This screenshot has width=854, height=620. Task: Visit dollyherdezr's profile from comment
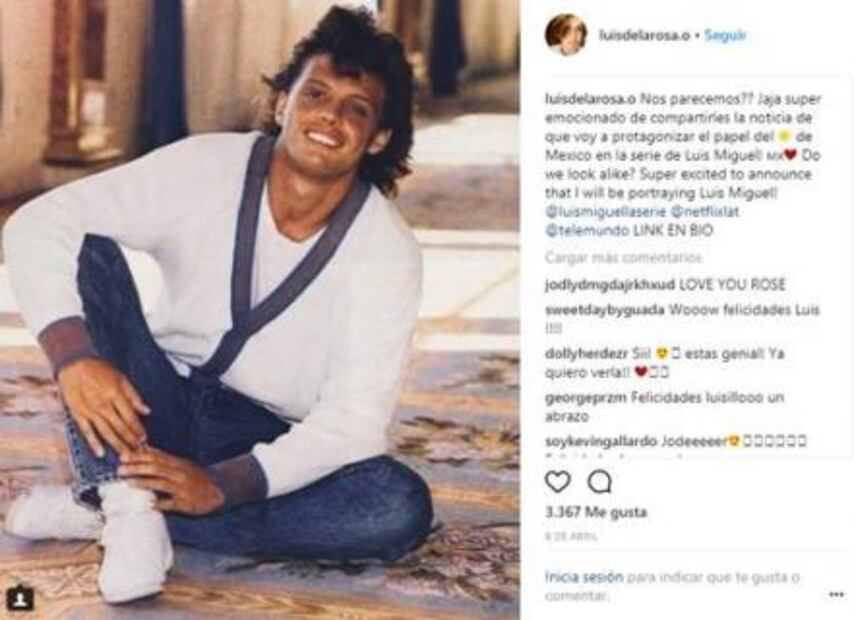[587, 354]
